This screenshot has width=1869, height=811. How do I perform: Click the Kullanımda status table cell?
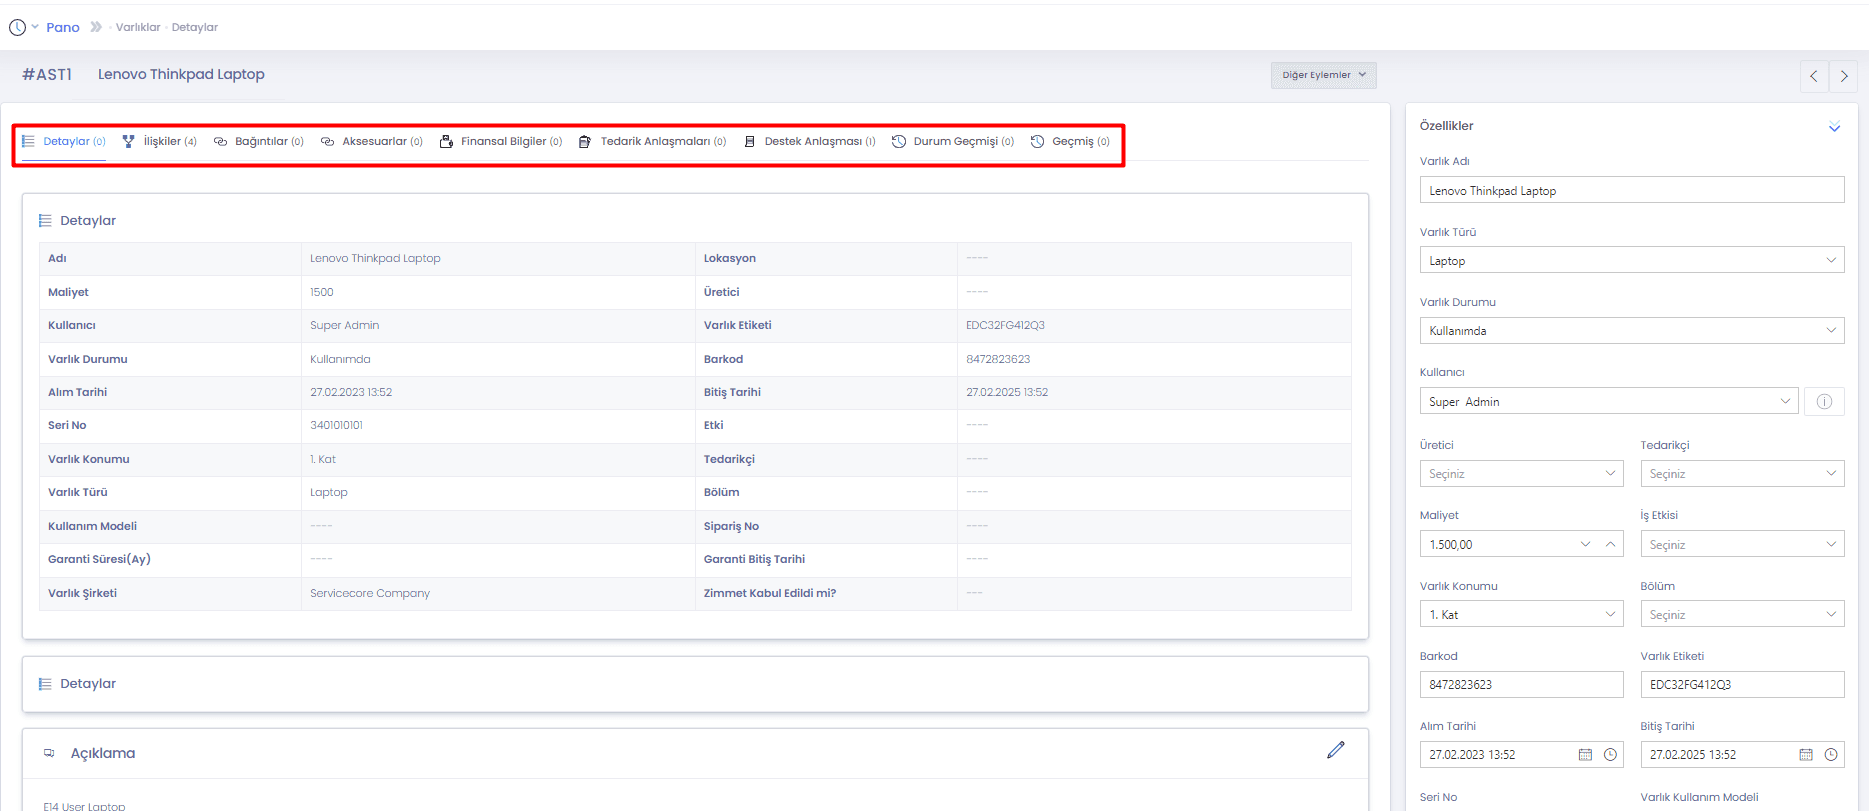coord(340,359)
